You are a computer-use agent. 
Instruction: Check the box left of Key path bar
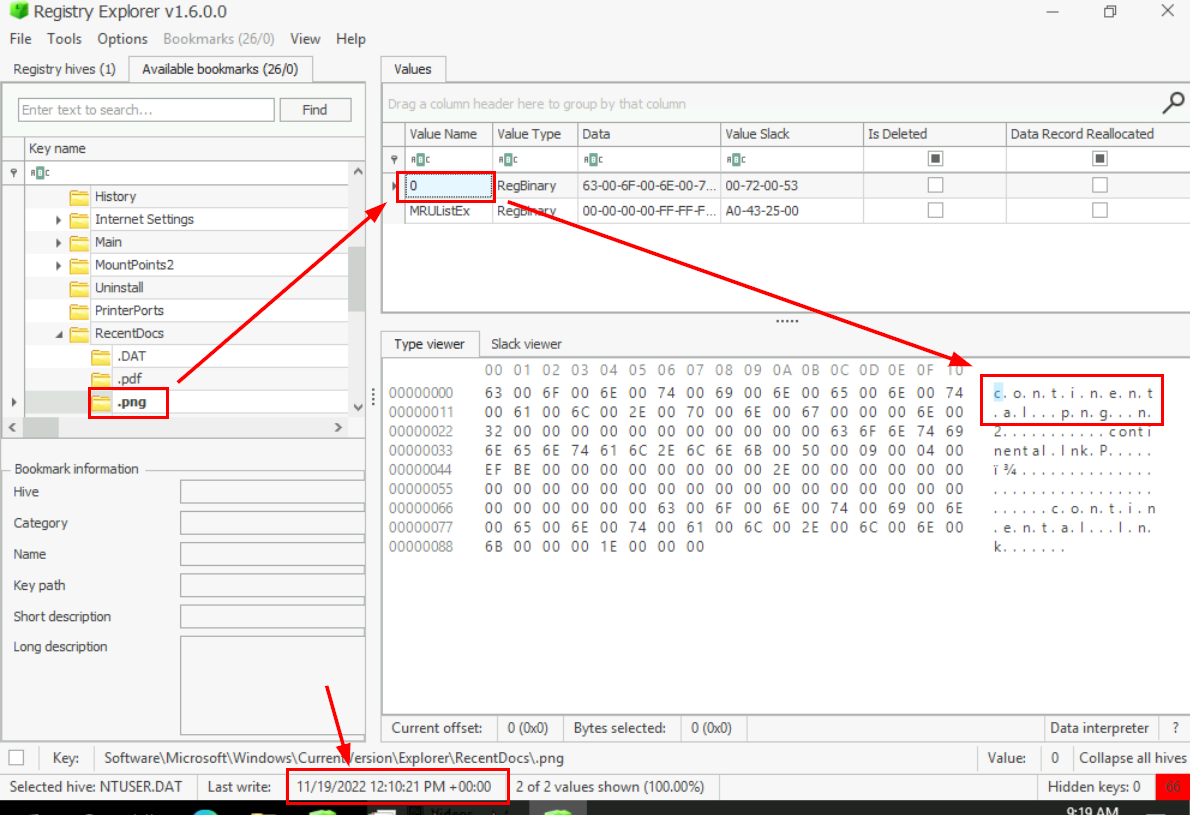point(16,758)
